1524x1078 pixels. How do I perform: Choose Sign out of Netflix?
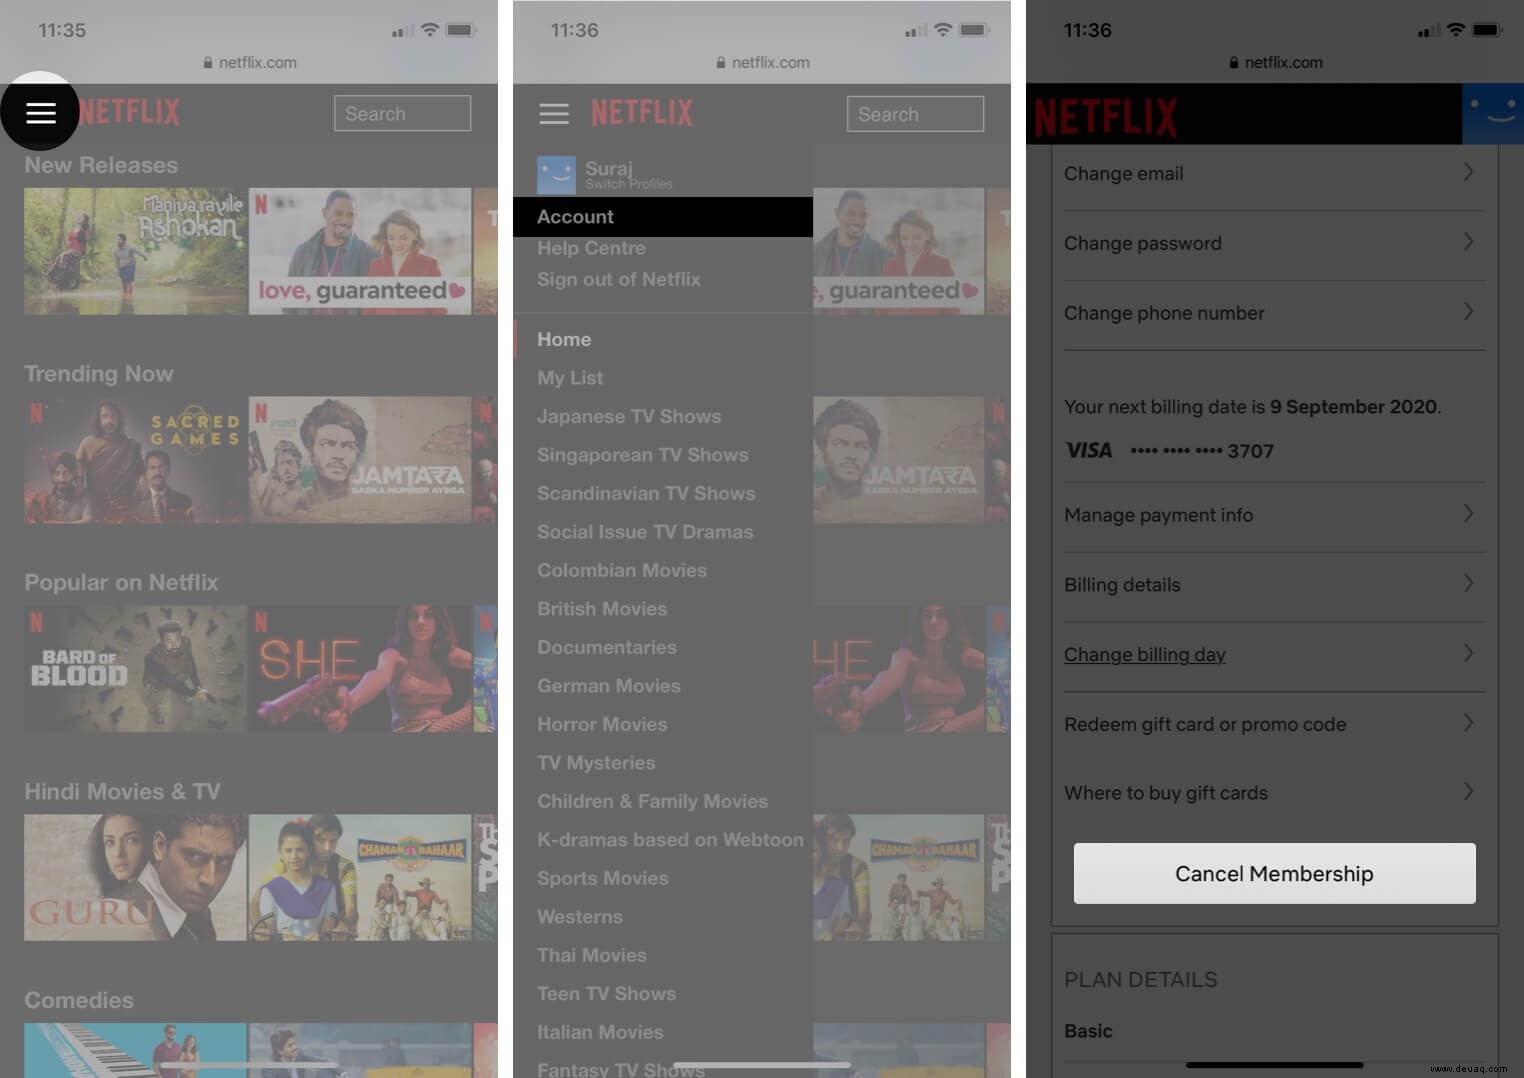point(618,279)
